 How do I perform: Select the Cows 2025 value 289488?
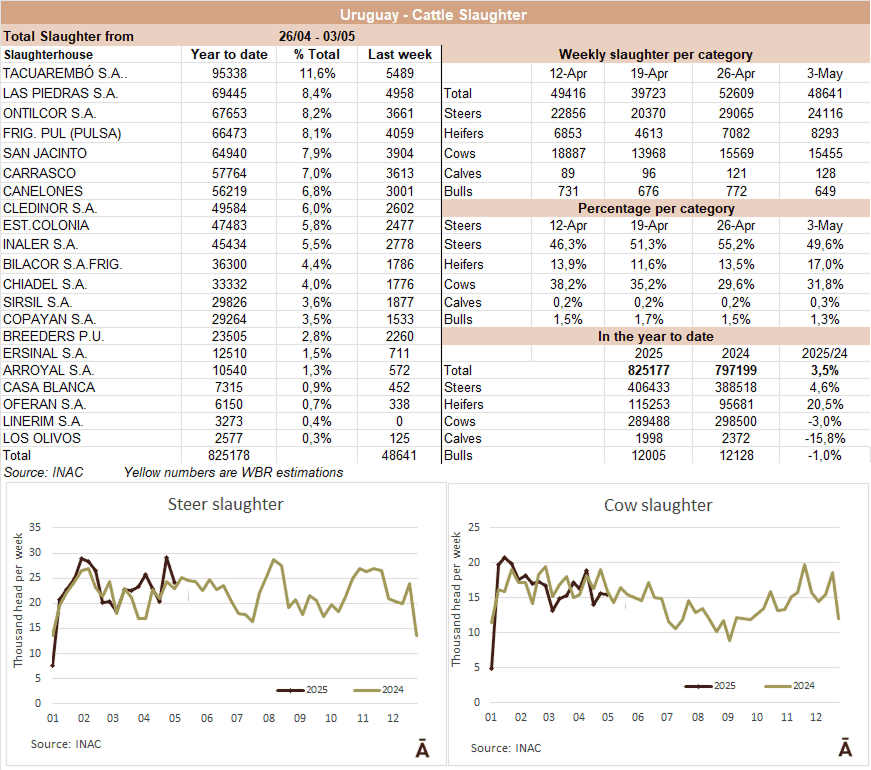(648, 422)
